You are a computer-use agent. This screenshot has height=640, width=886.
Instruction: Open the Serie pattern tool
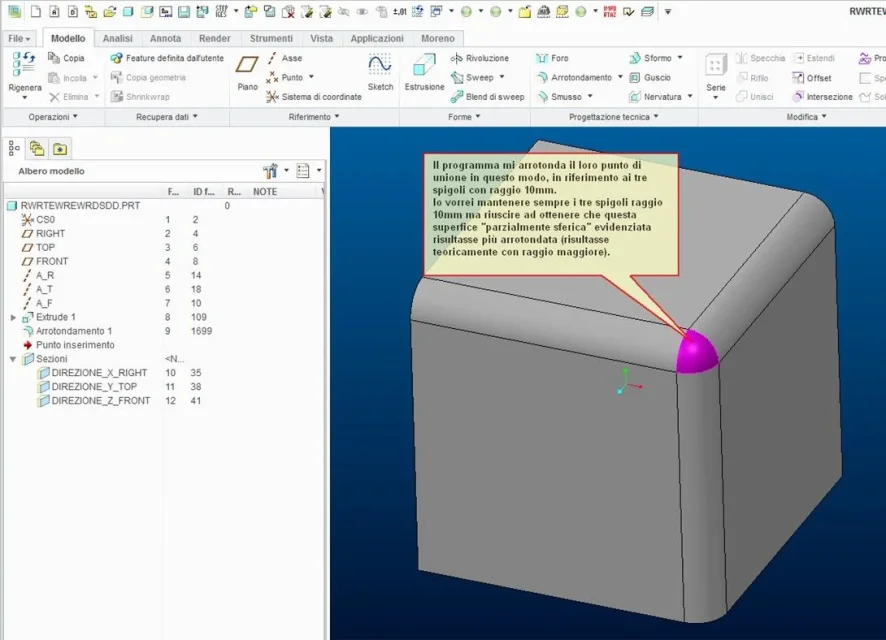click(716, 67)
